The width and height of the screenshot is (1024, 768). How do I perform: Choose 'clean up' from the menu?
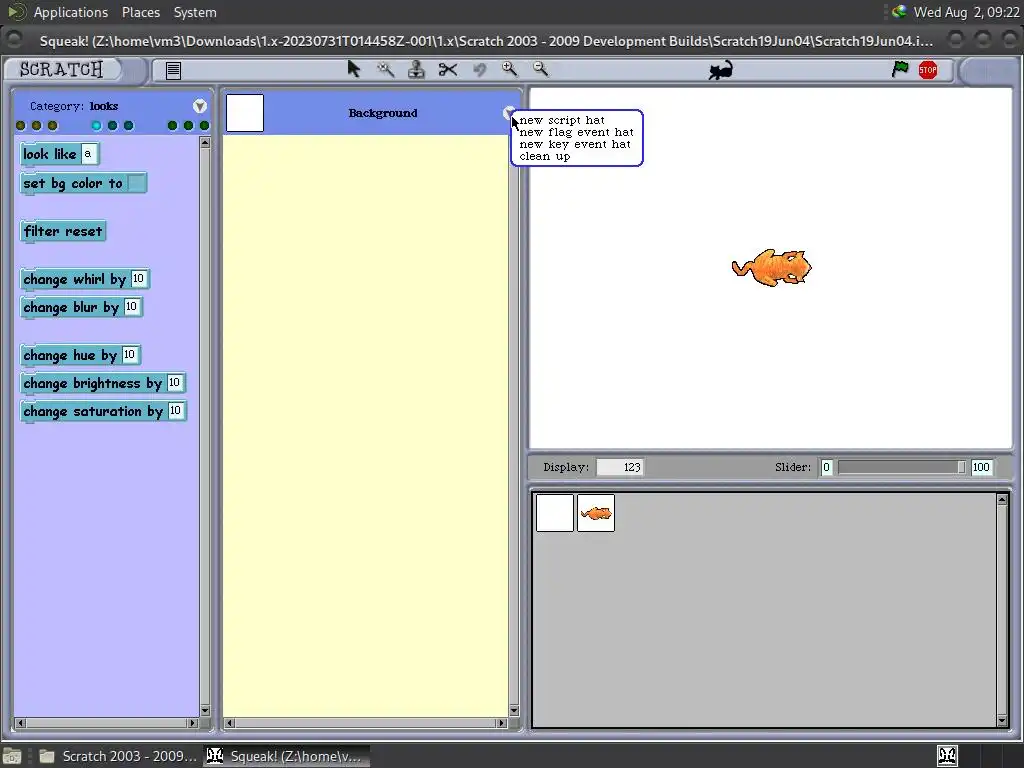[x=545, y=156]
